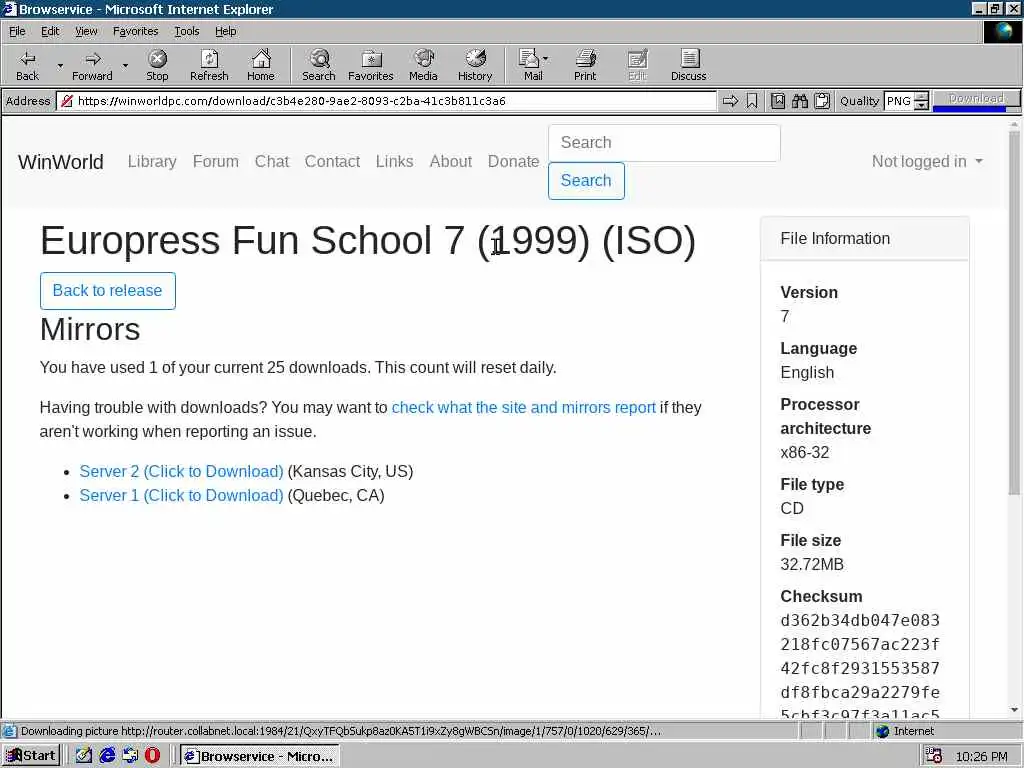
Task: Open the Donate nav link
Action: (513, 161)
